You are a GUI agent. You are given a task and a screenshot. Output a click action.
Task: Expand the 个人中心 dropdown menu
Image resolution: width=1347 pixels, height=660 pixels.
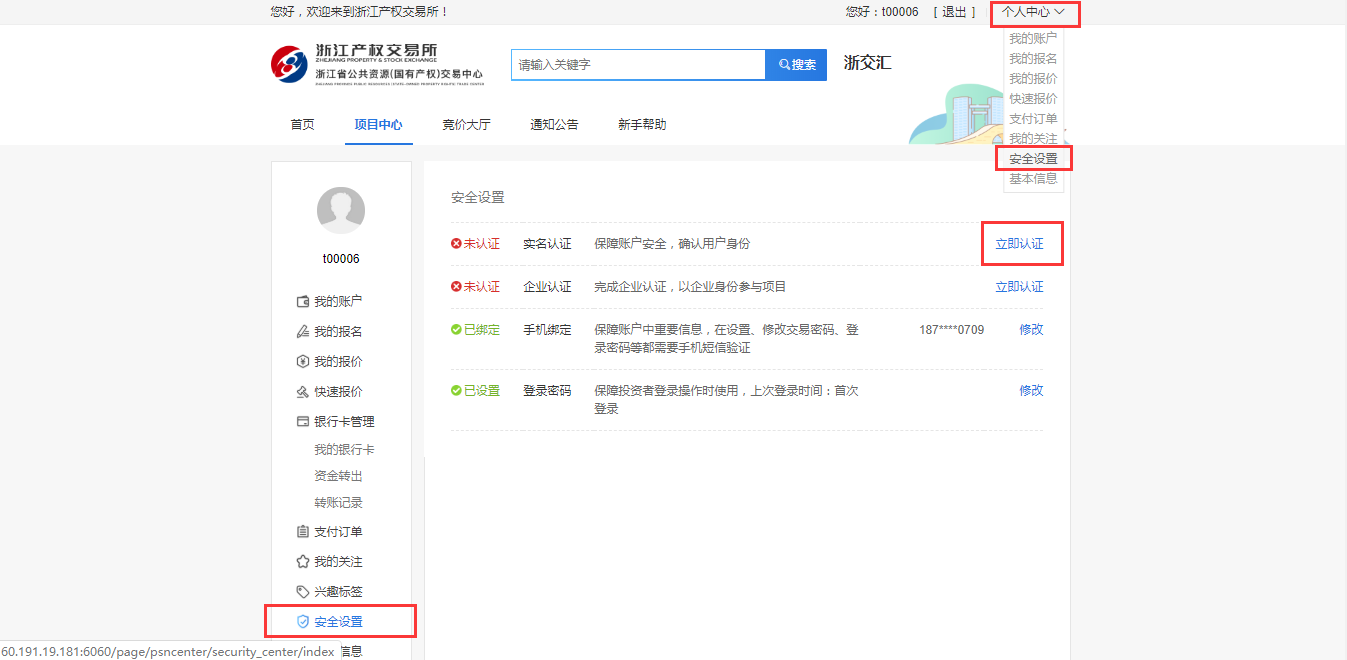coord(1034,12)
